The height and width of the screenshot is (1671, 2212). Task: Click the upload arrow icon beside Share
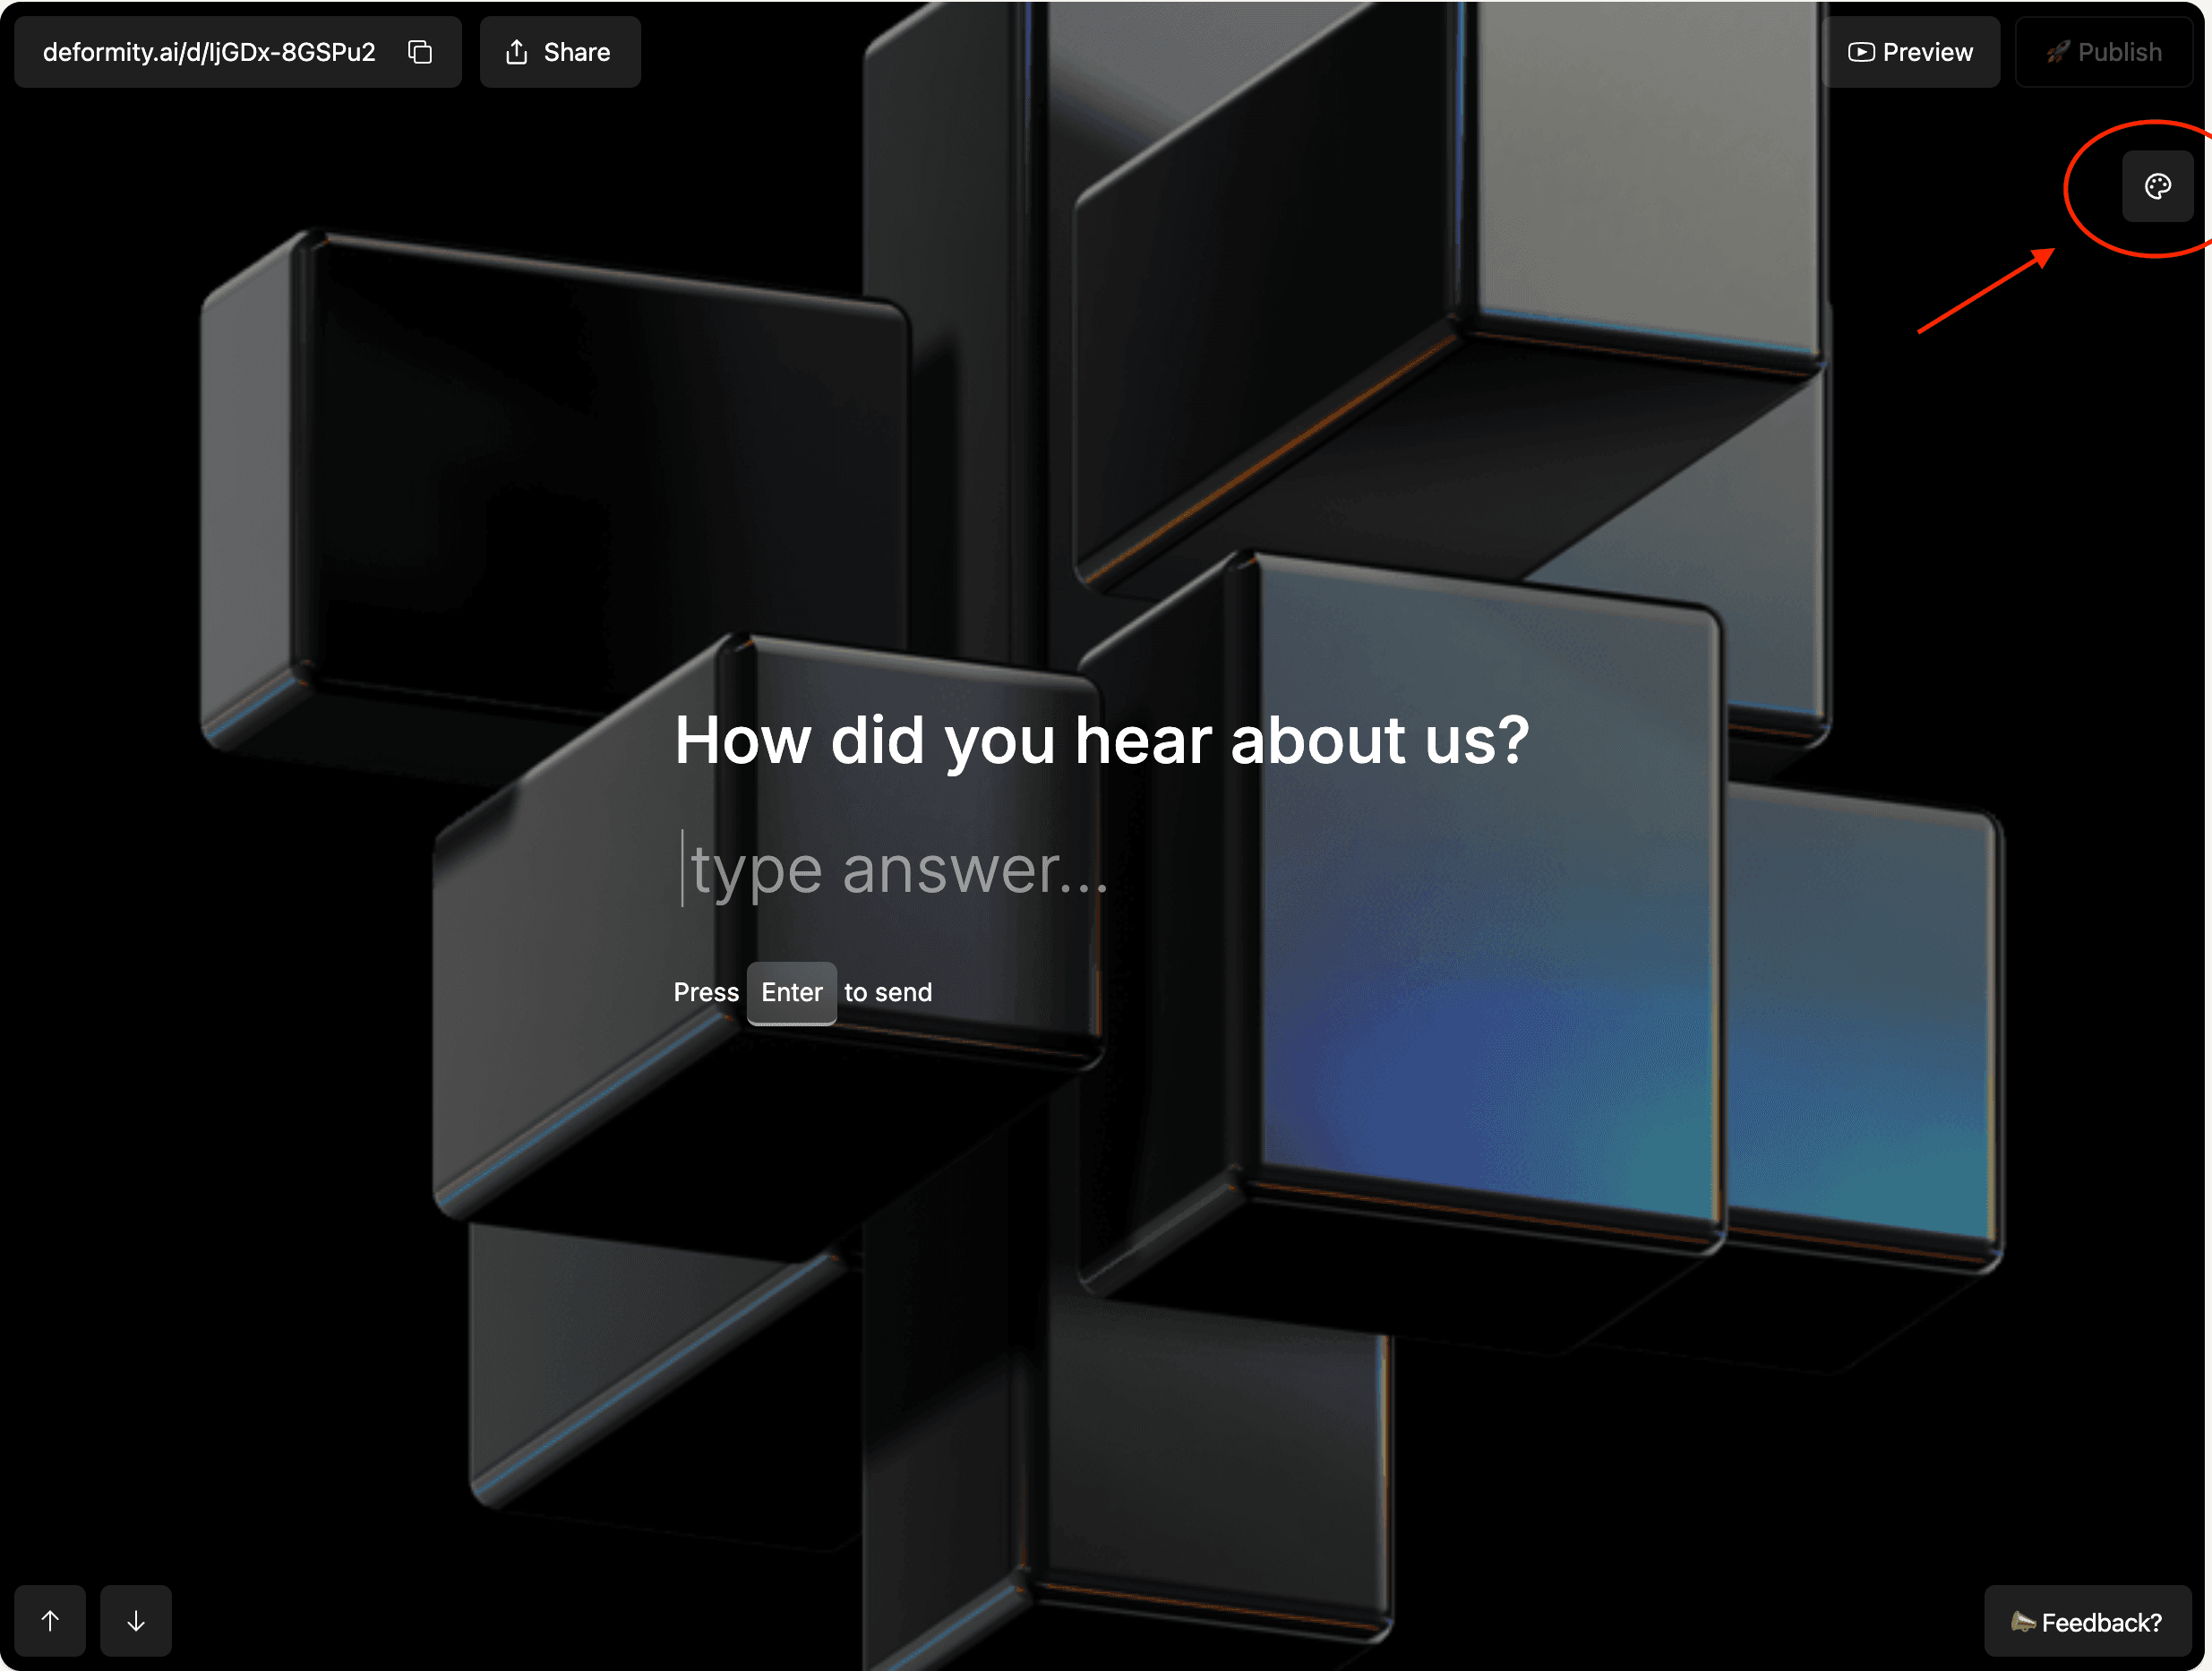(516, 52)
